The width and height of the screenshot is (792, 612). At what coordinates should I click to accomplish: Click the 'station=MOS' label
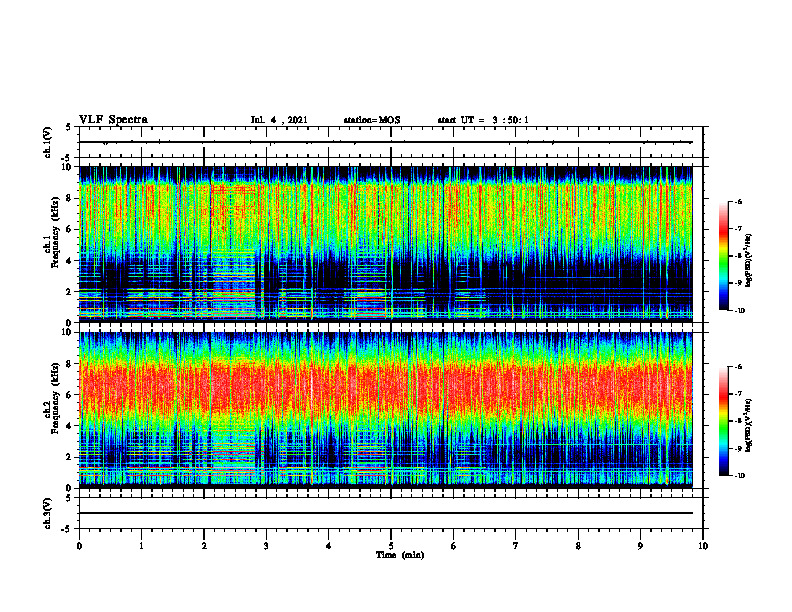(x=372, y=120)
